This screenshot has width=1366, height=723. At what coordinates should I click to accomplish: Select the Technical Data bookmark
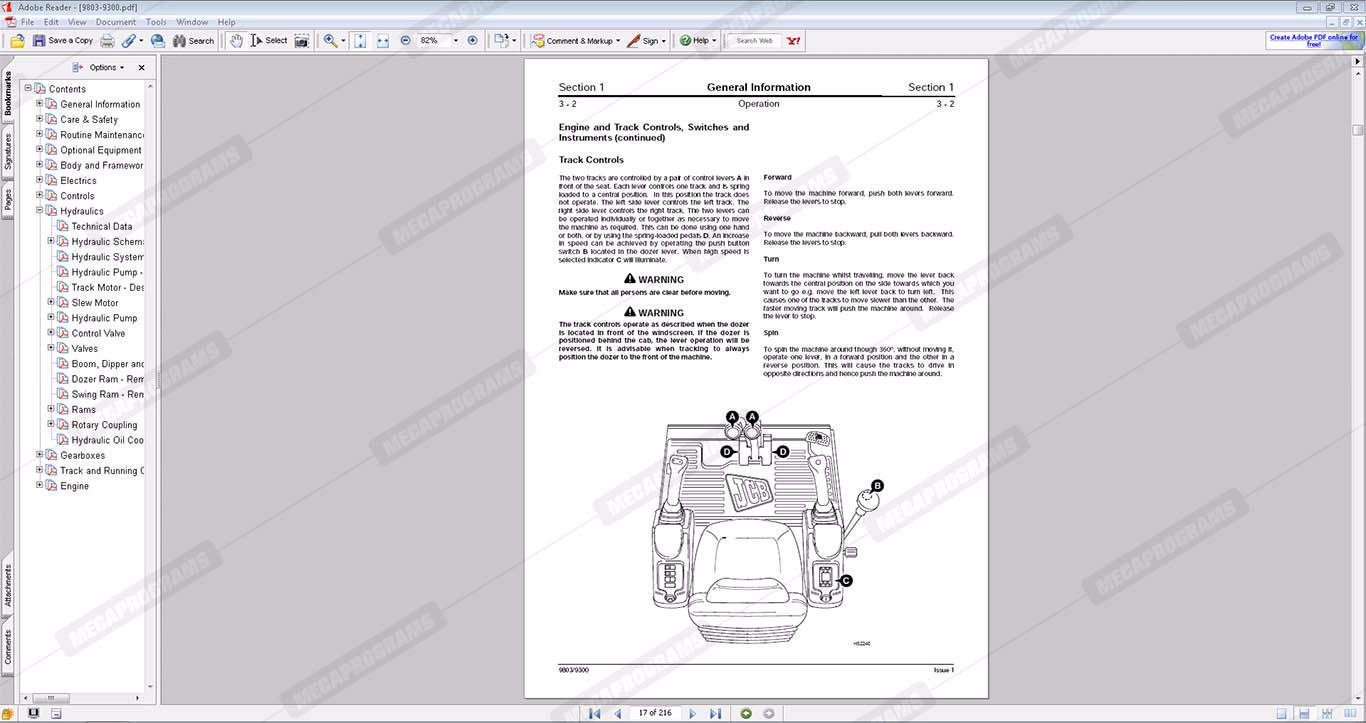(x=101, y=226)
